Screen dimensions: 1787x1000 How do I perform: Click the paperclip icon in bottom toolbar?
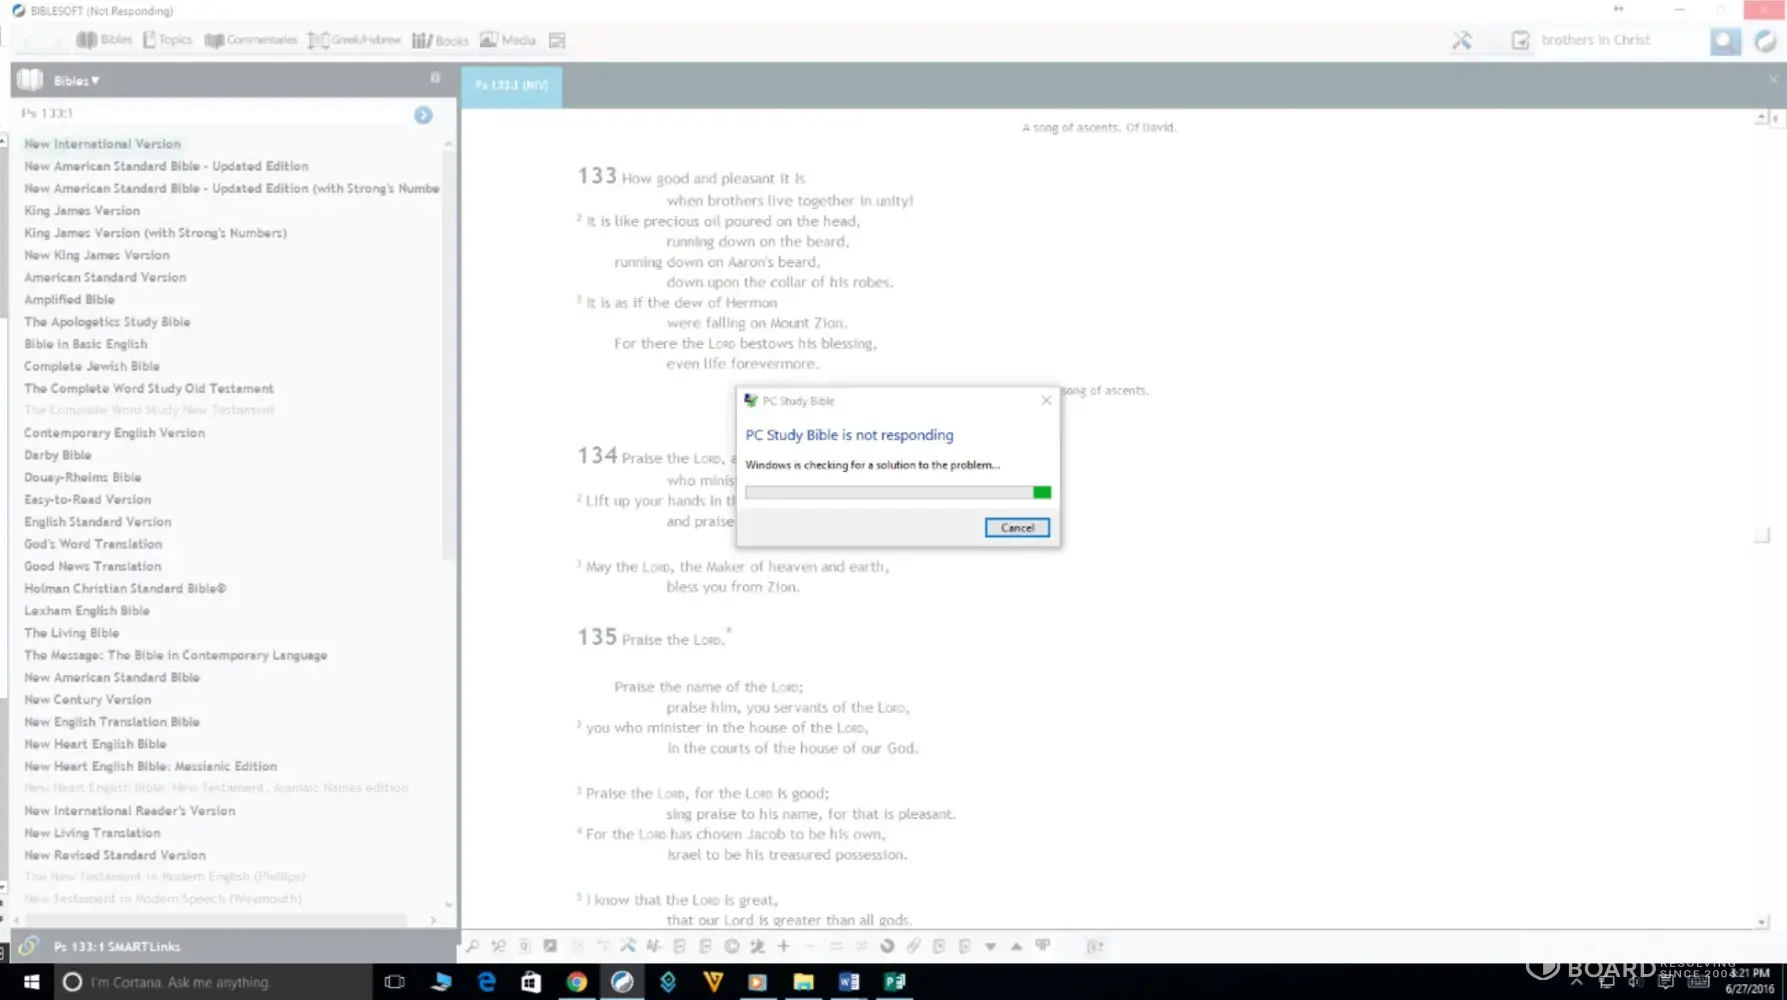click(x=913, y=946)
